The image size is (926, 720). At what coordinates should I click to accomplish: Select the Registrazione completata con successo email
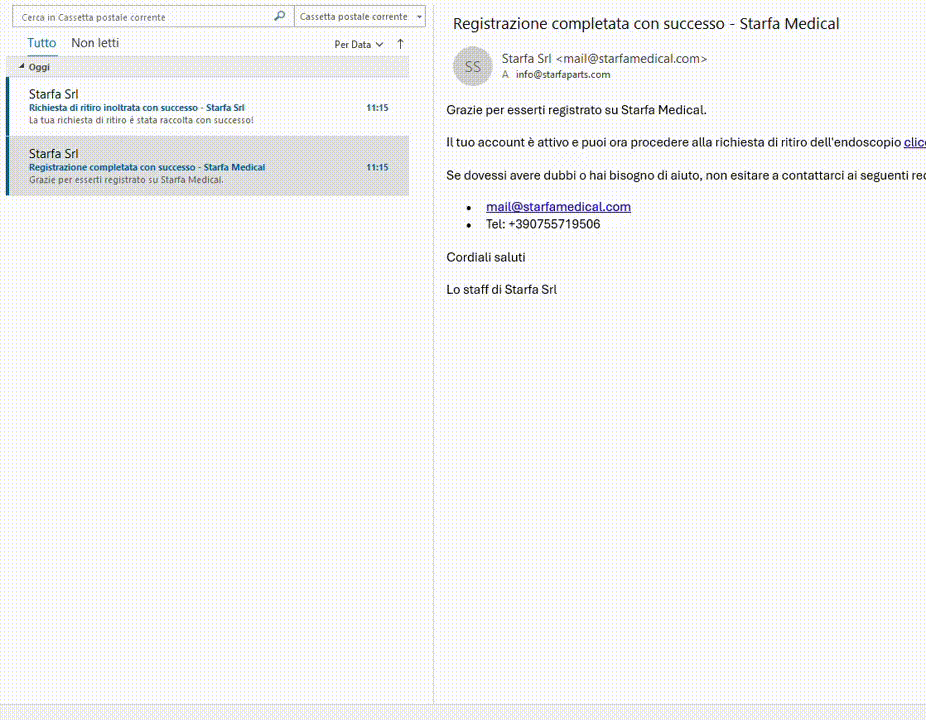point(208,166)
